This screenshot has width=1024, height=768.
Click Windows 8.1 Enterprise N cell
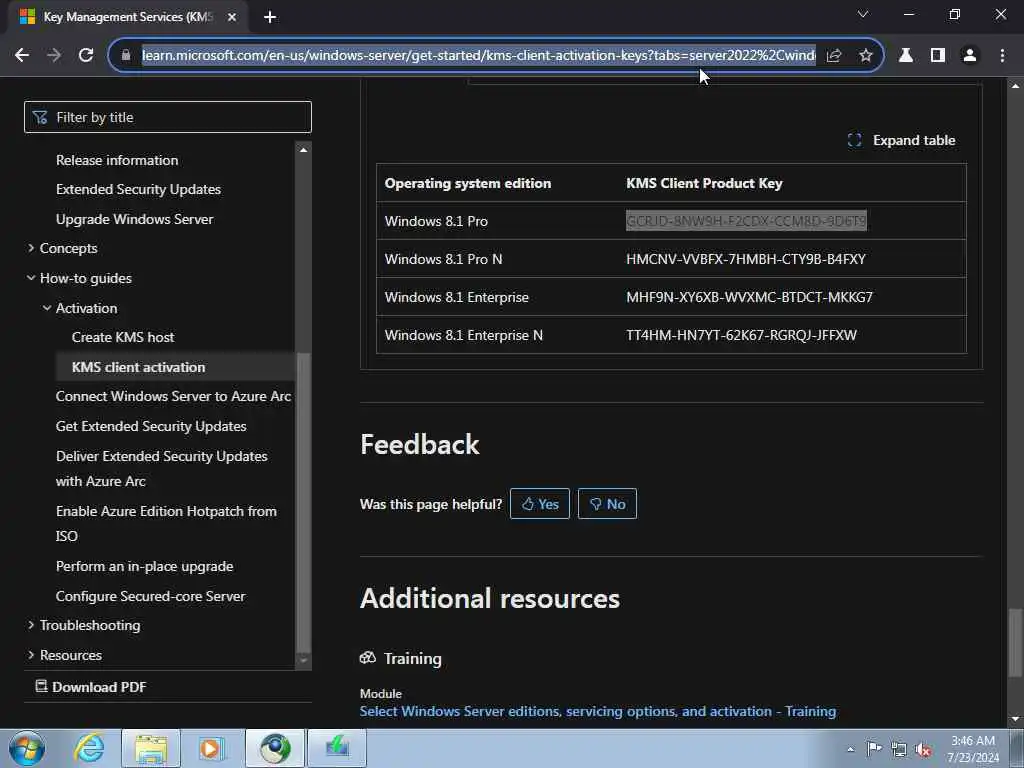[x=464, y=335]
